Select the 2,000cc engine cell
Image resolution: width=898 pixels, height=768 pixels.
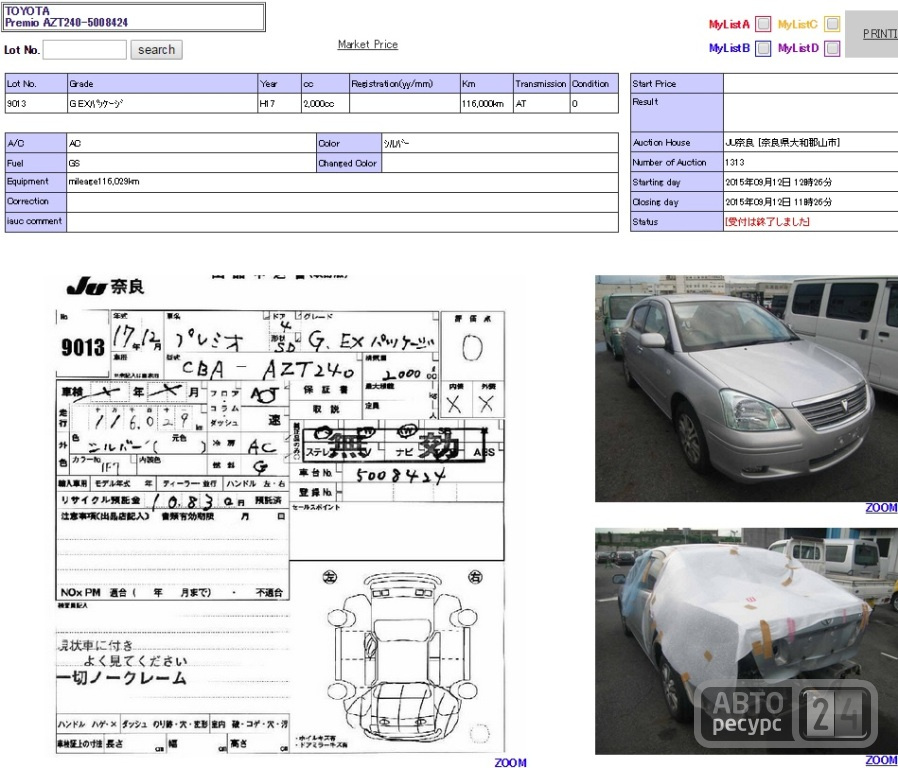click(x=325, y=104)
